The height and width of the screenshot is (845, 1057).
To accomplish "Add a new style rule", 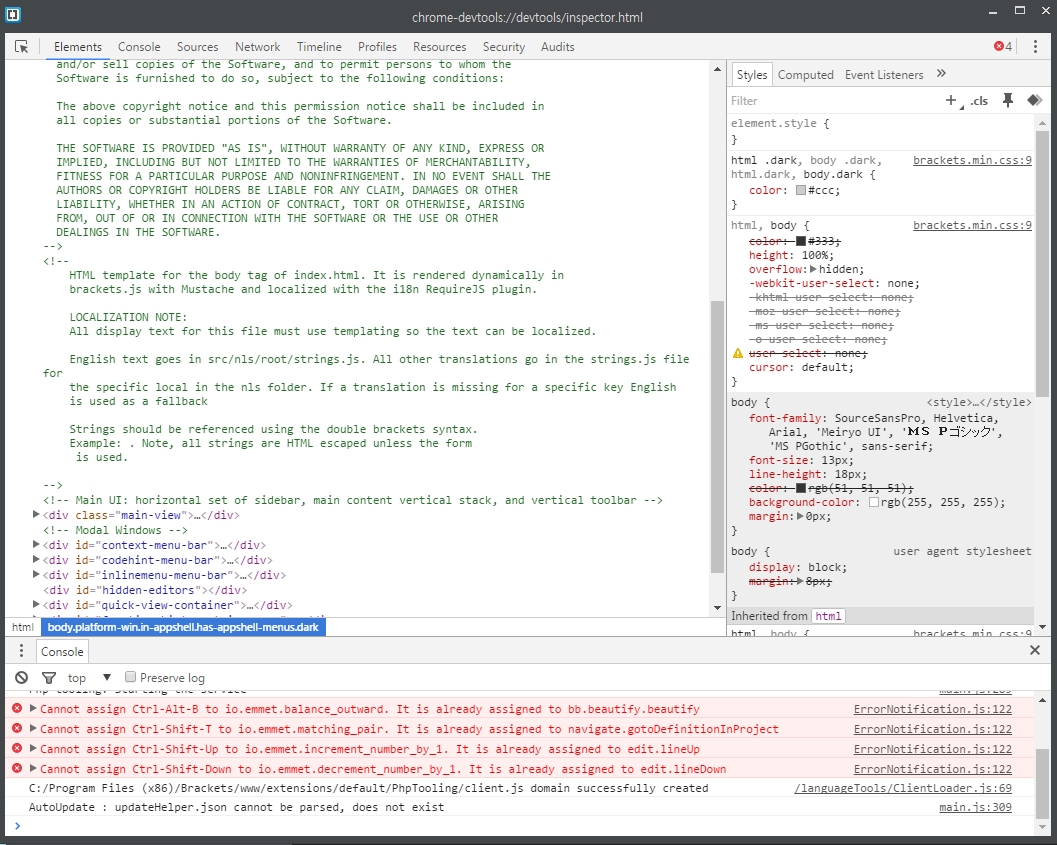I will [951, 100].
